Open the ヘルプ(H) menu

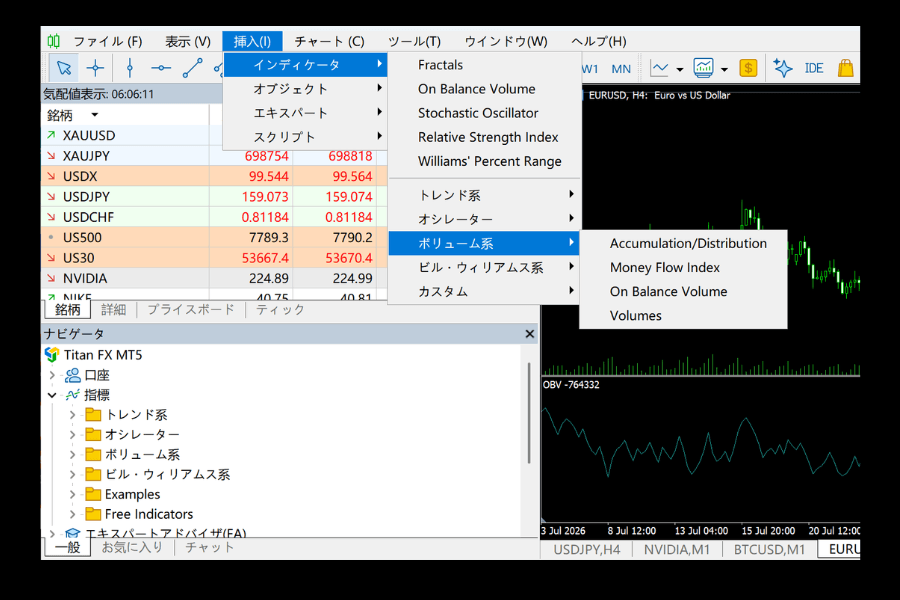click(599, 41)
